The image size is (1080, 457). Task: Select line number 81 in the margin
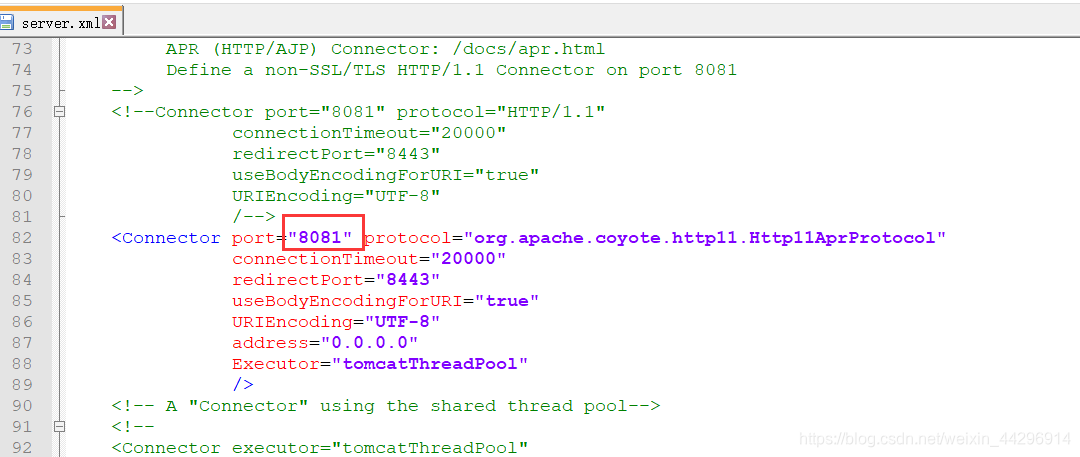tap(23, 217)
